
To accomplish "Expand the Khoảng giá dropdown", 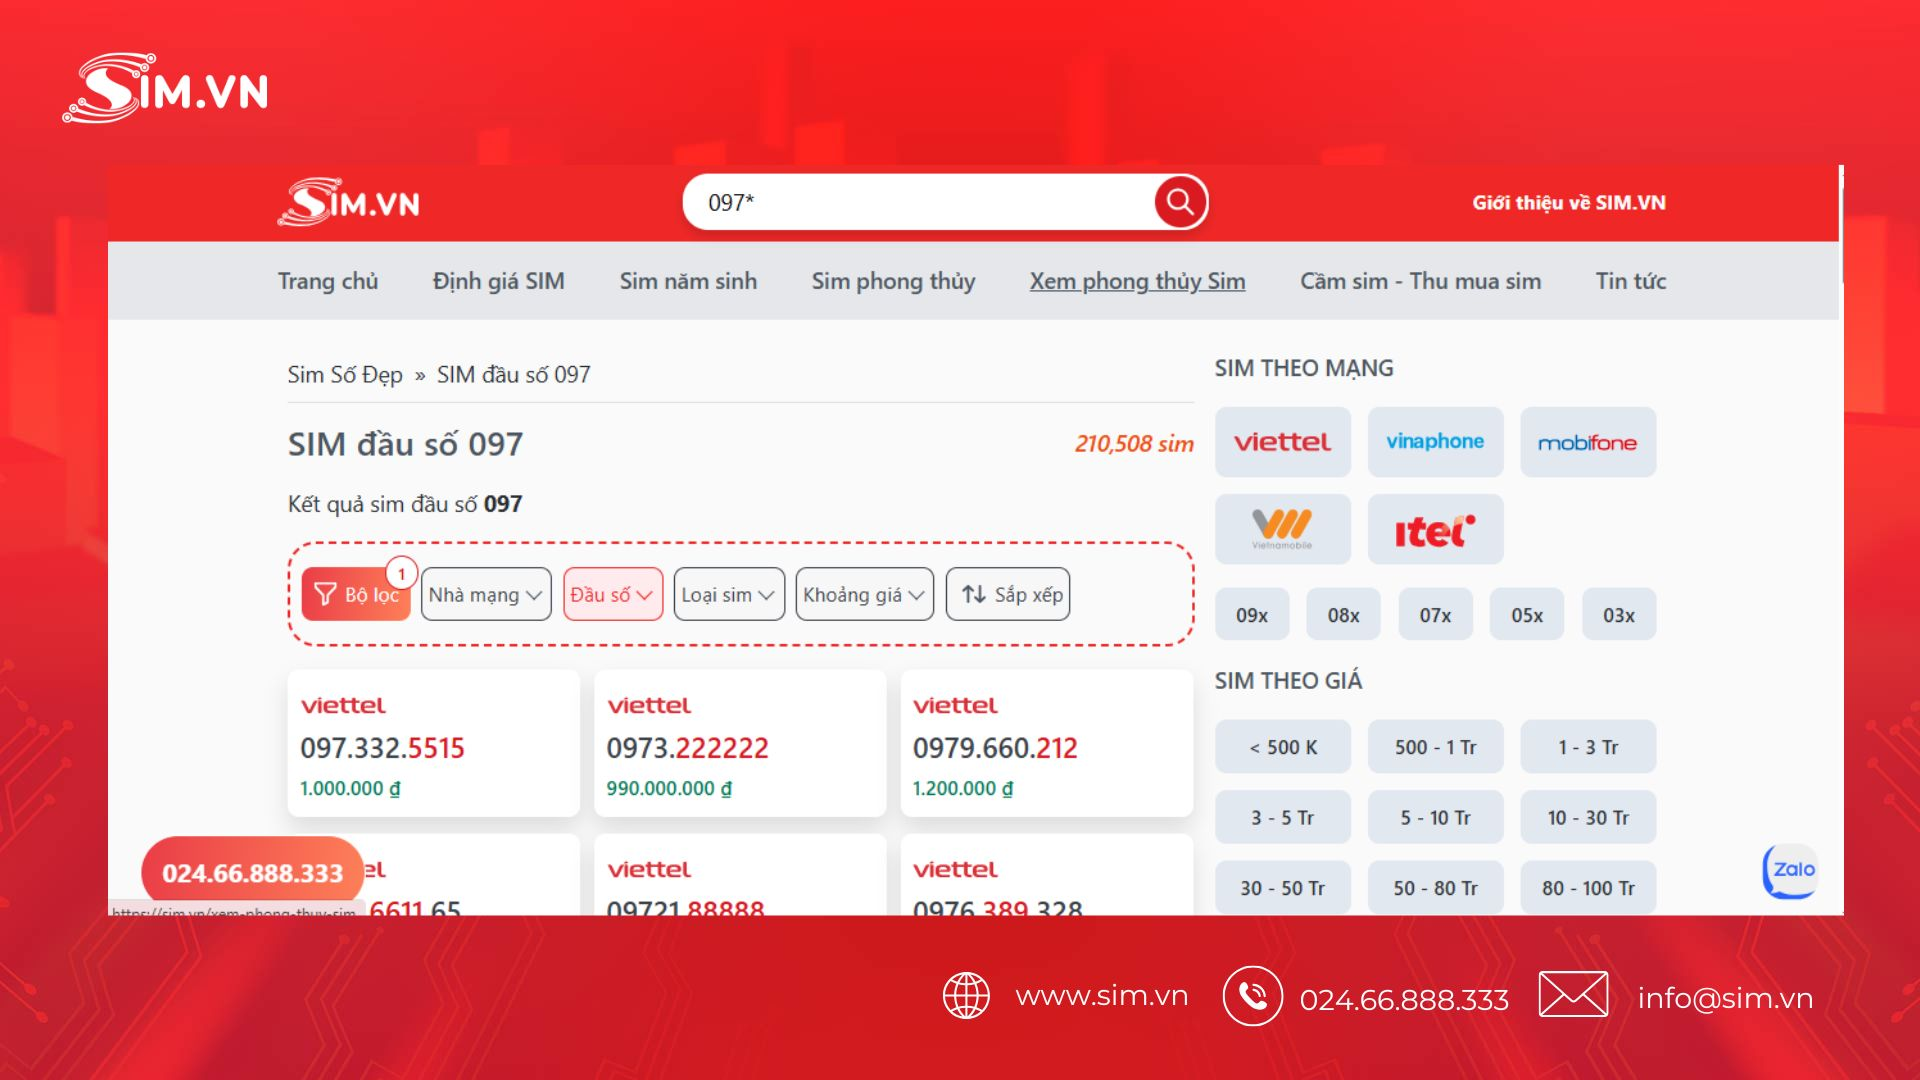I will [x=865, y=594].
